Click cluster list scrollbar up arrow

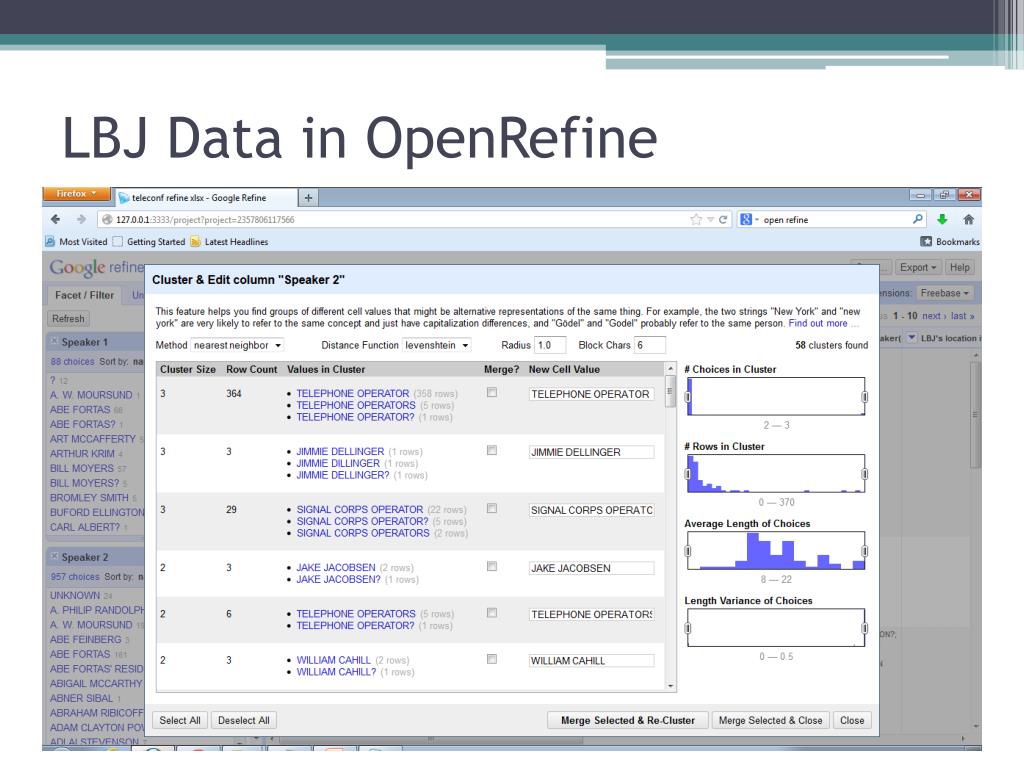pyautogui.click(x=670, y=368)
